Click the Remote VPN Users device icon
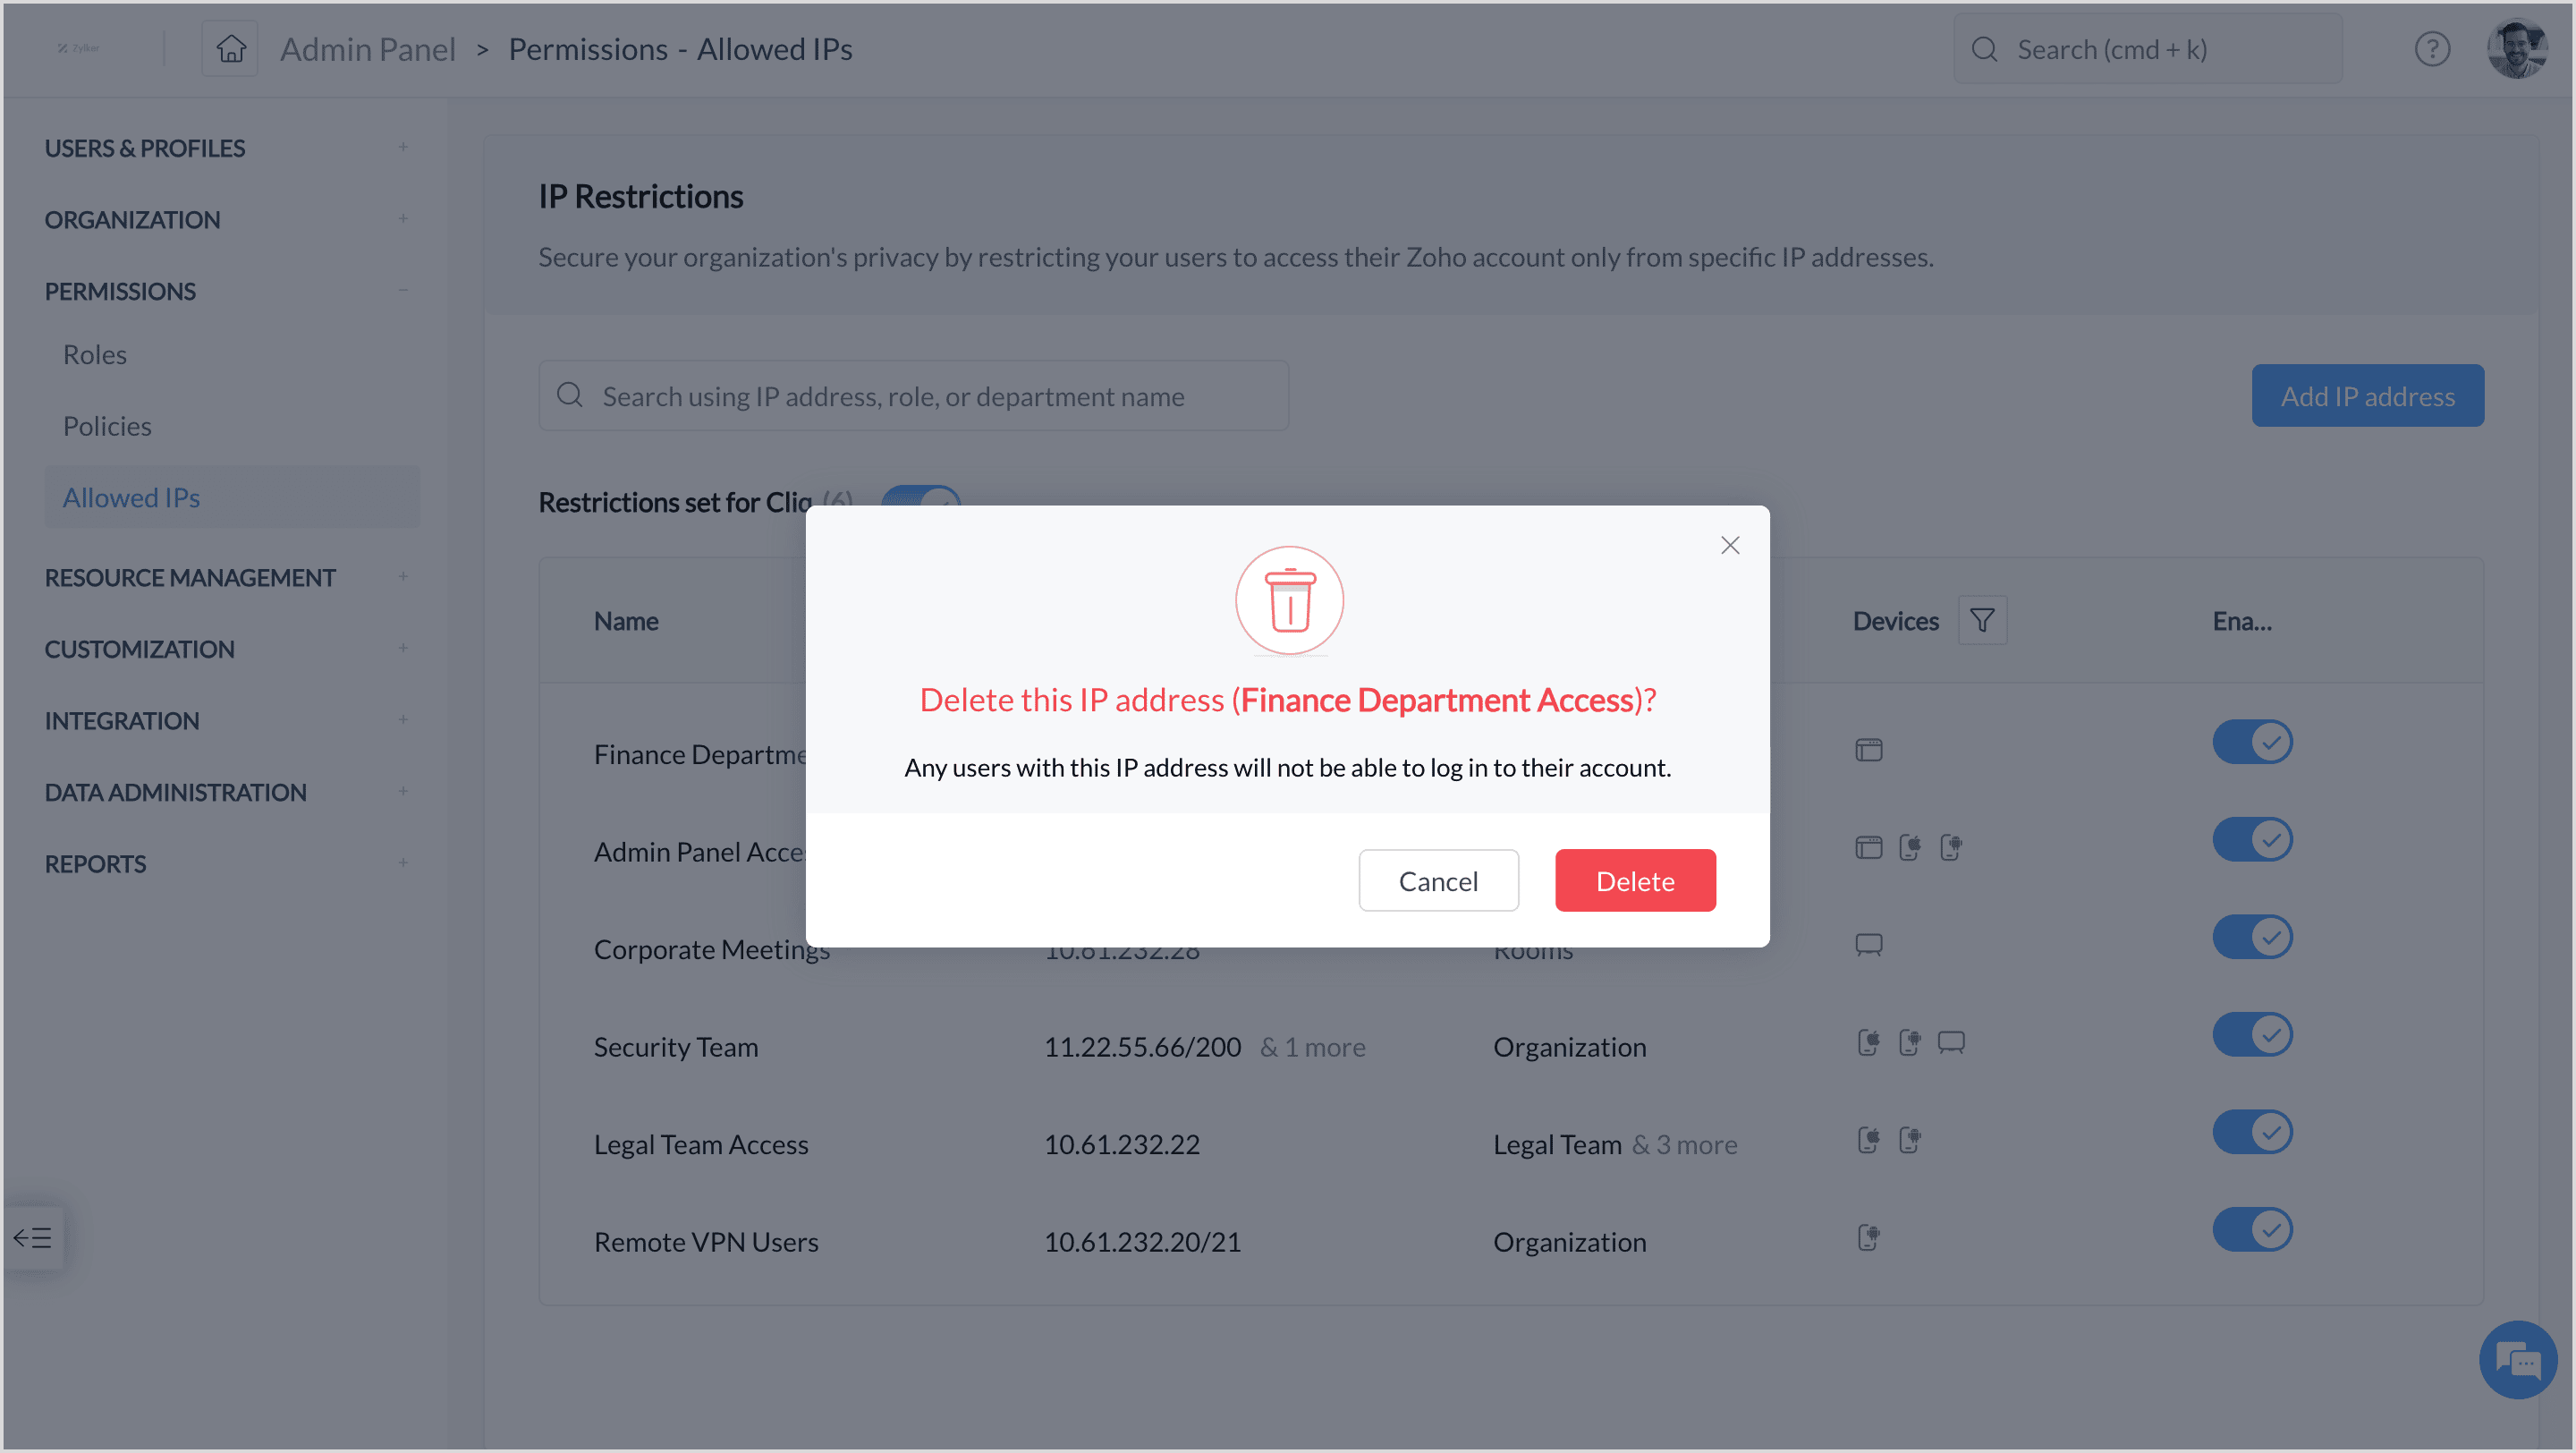 (1867, 1238)
